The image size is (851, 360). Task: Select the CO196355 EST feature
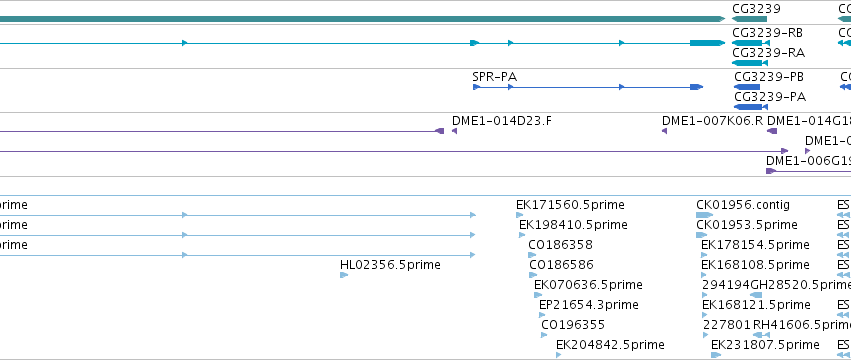[544, 335]
